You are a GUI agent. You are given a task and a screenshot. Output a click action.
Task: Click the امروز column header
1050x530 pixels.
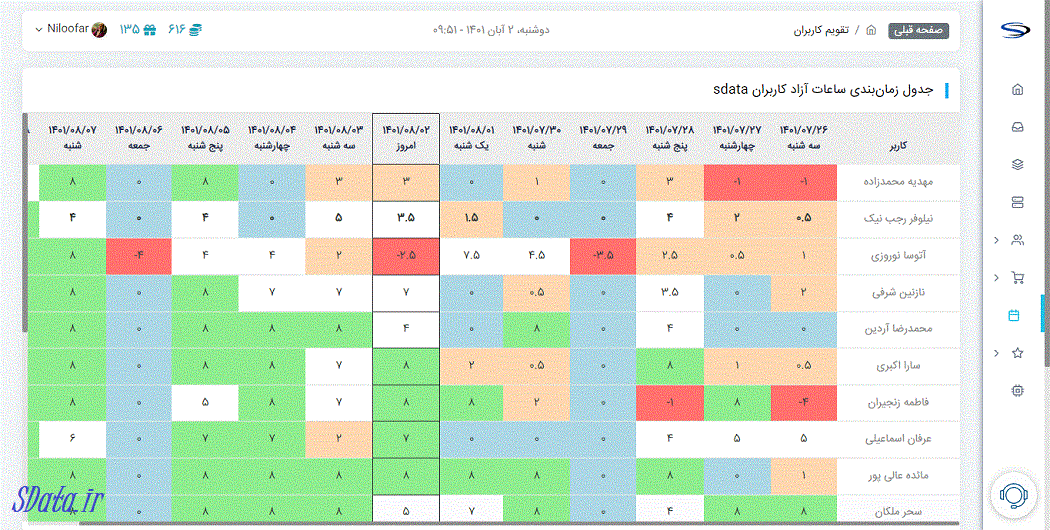pos(405,138)
